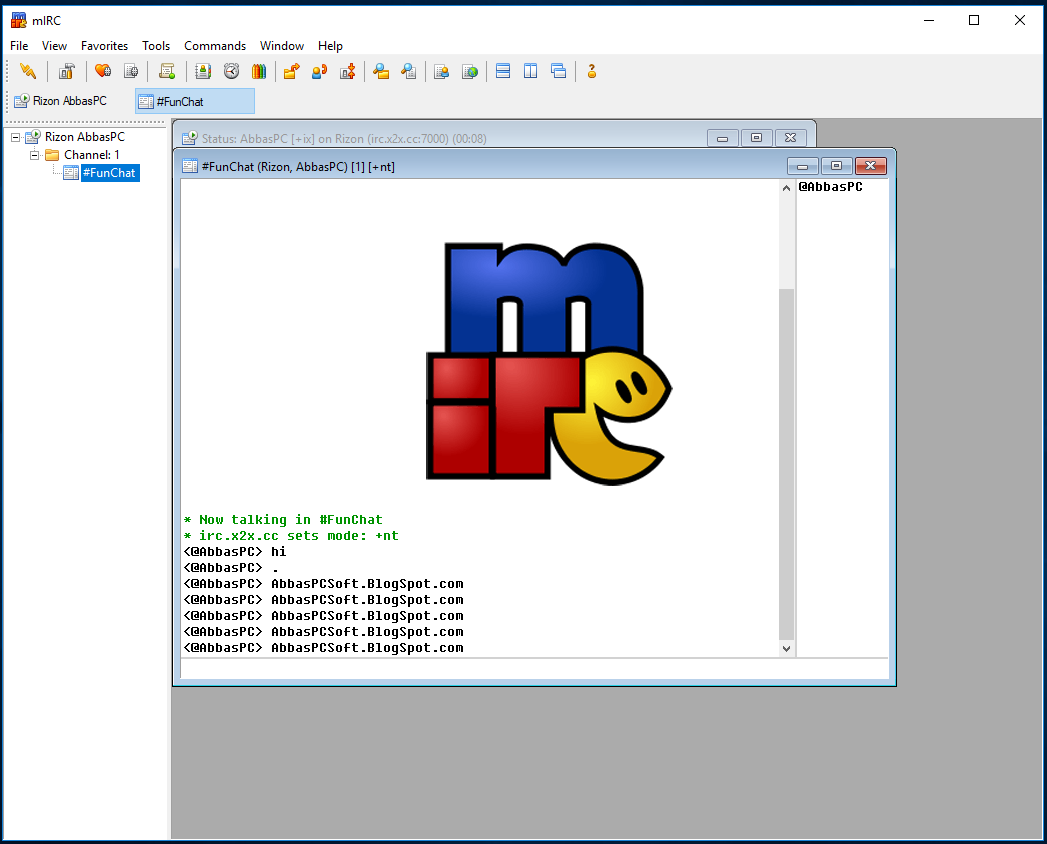
Task: Open the Channels List toolbar icon
Action: pyautogui.click(x=132, y=71)
